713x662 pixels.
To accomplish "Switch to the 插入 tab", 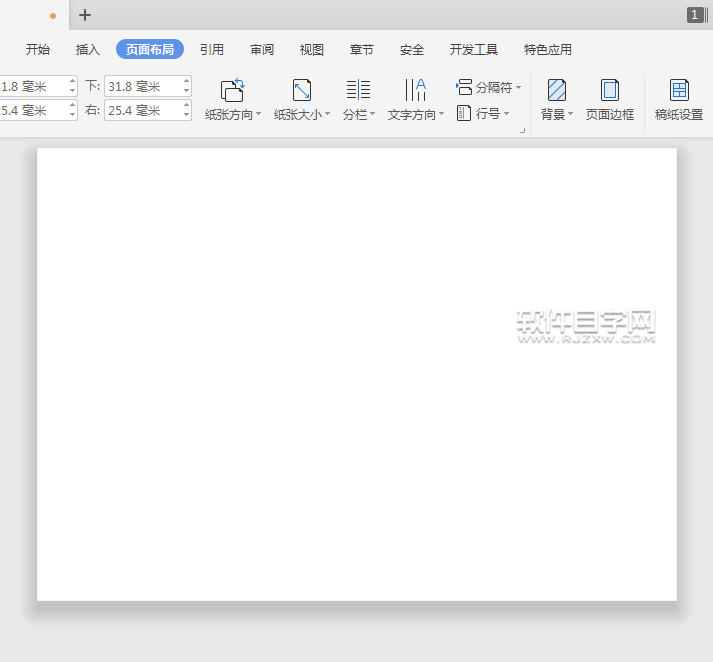I will point(88,49).
